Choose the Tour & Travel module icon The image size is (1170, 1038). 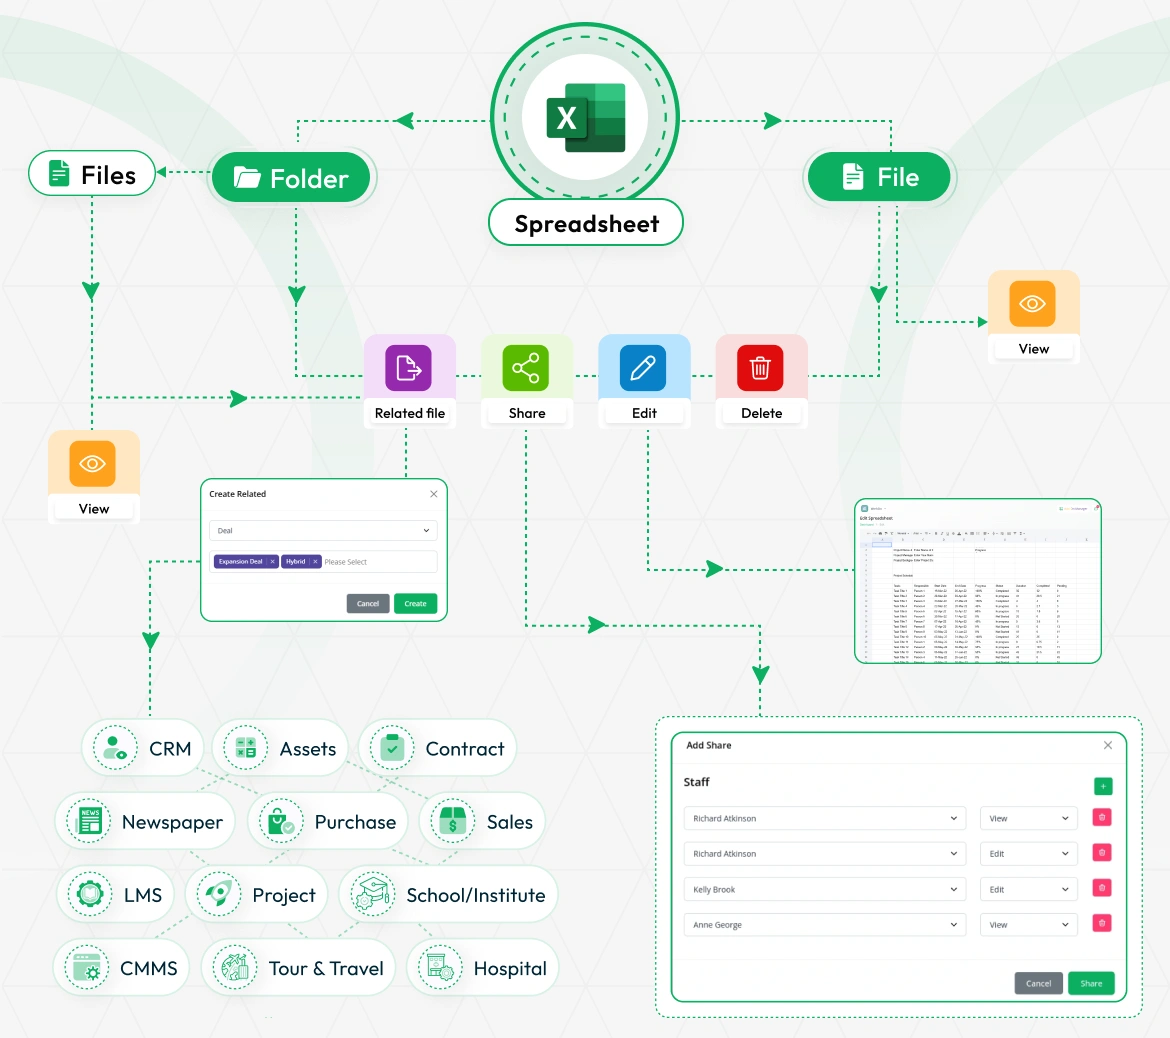(236, 967)
